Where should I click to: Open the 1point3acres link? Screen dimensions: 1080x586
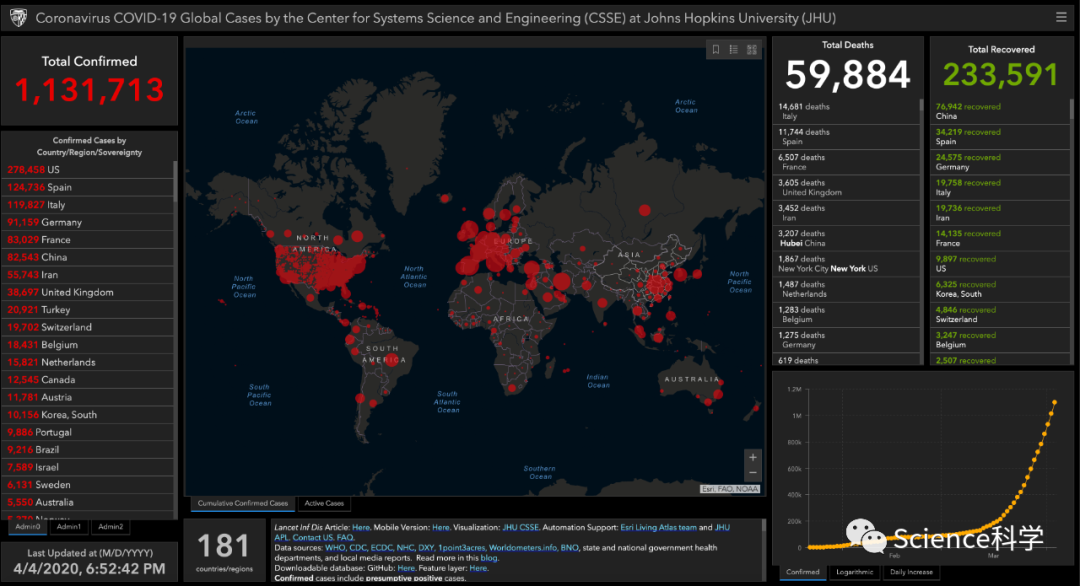461,548
